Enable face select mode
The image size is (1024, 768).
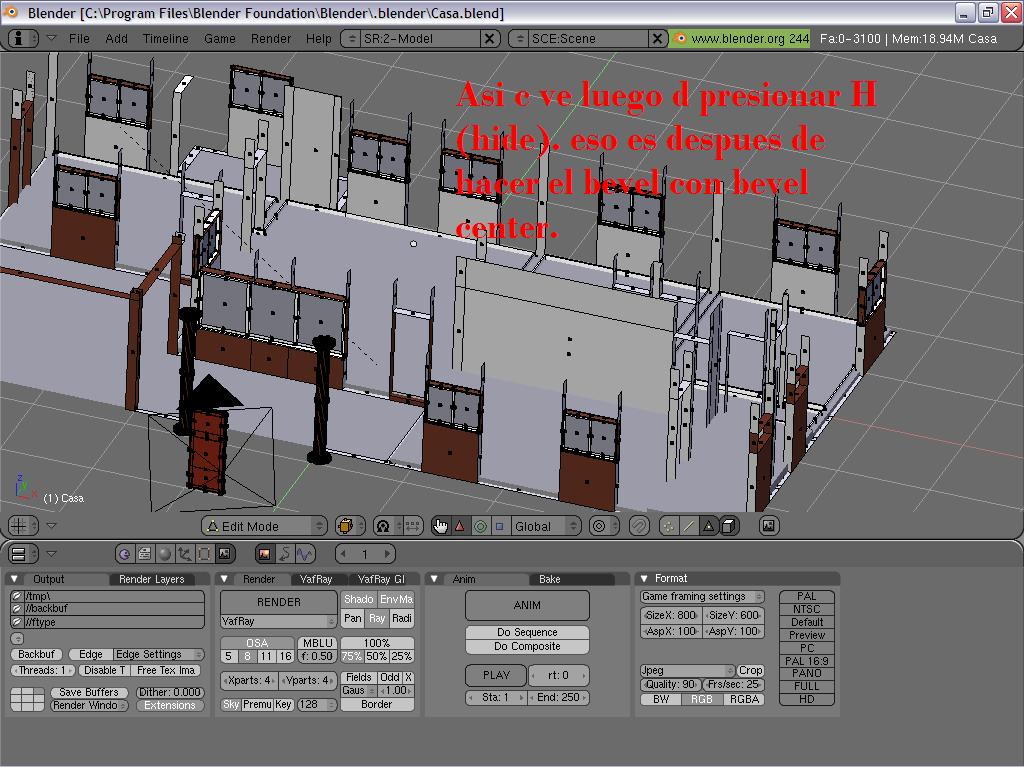709,526
